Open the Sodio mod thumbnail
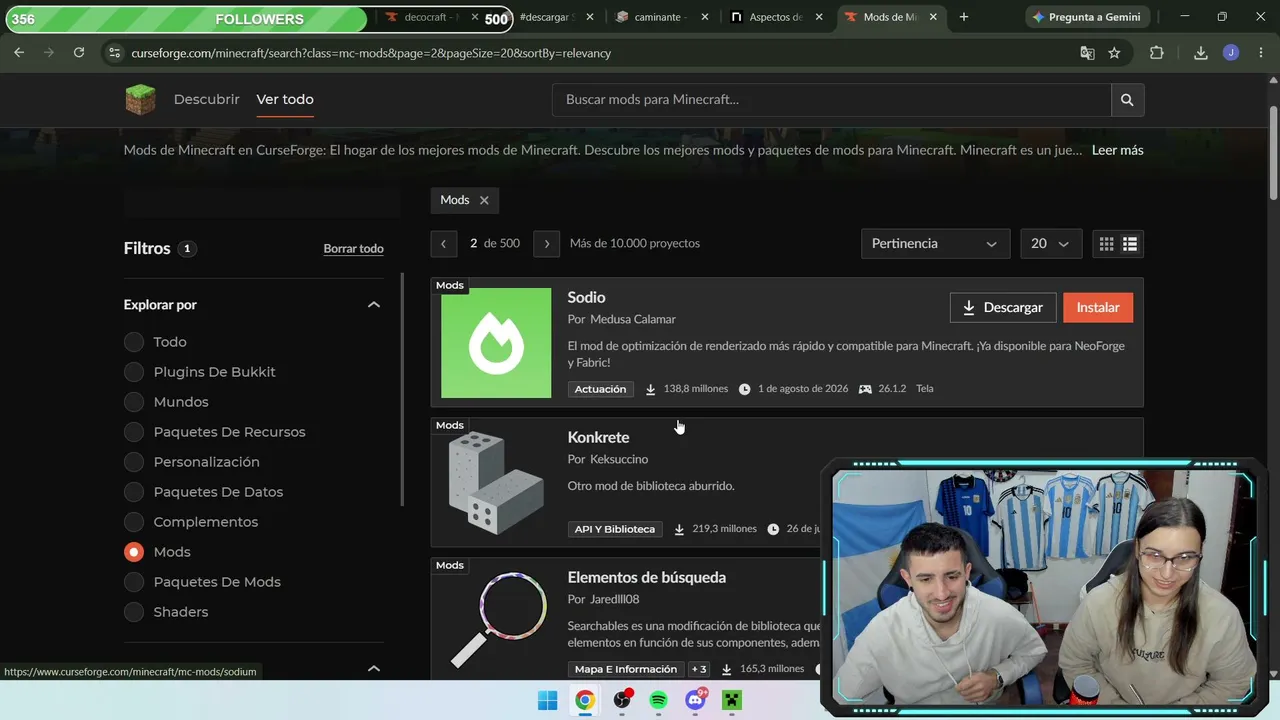Screen dimensions: 1280x720 (x=496, y=343)
